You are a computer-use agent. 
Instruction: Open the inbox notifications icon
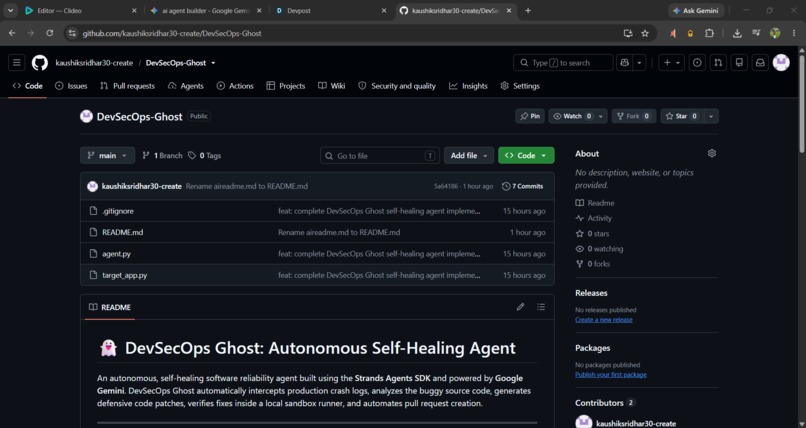tap(760, 63)
